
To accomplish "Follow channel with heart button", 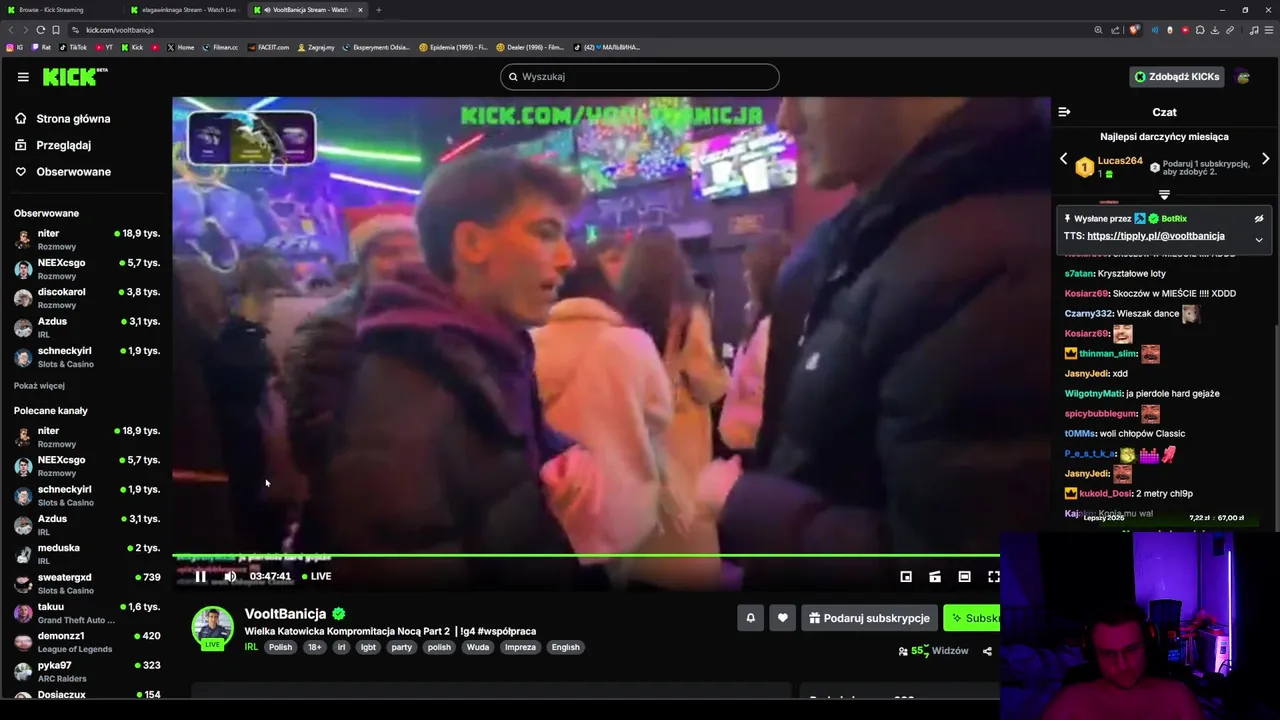I will [x=783, y=618].
